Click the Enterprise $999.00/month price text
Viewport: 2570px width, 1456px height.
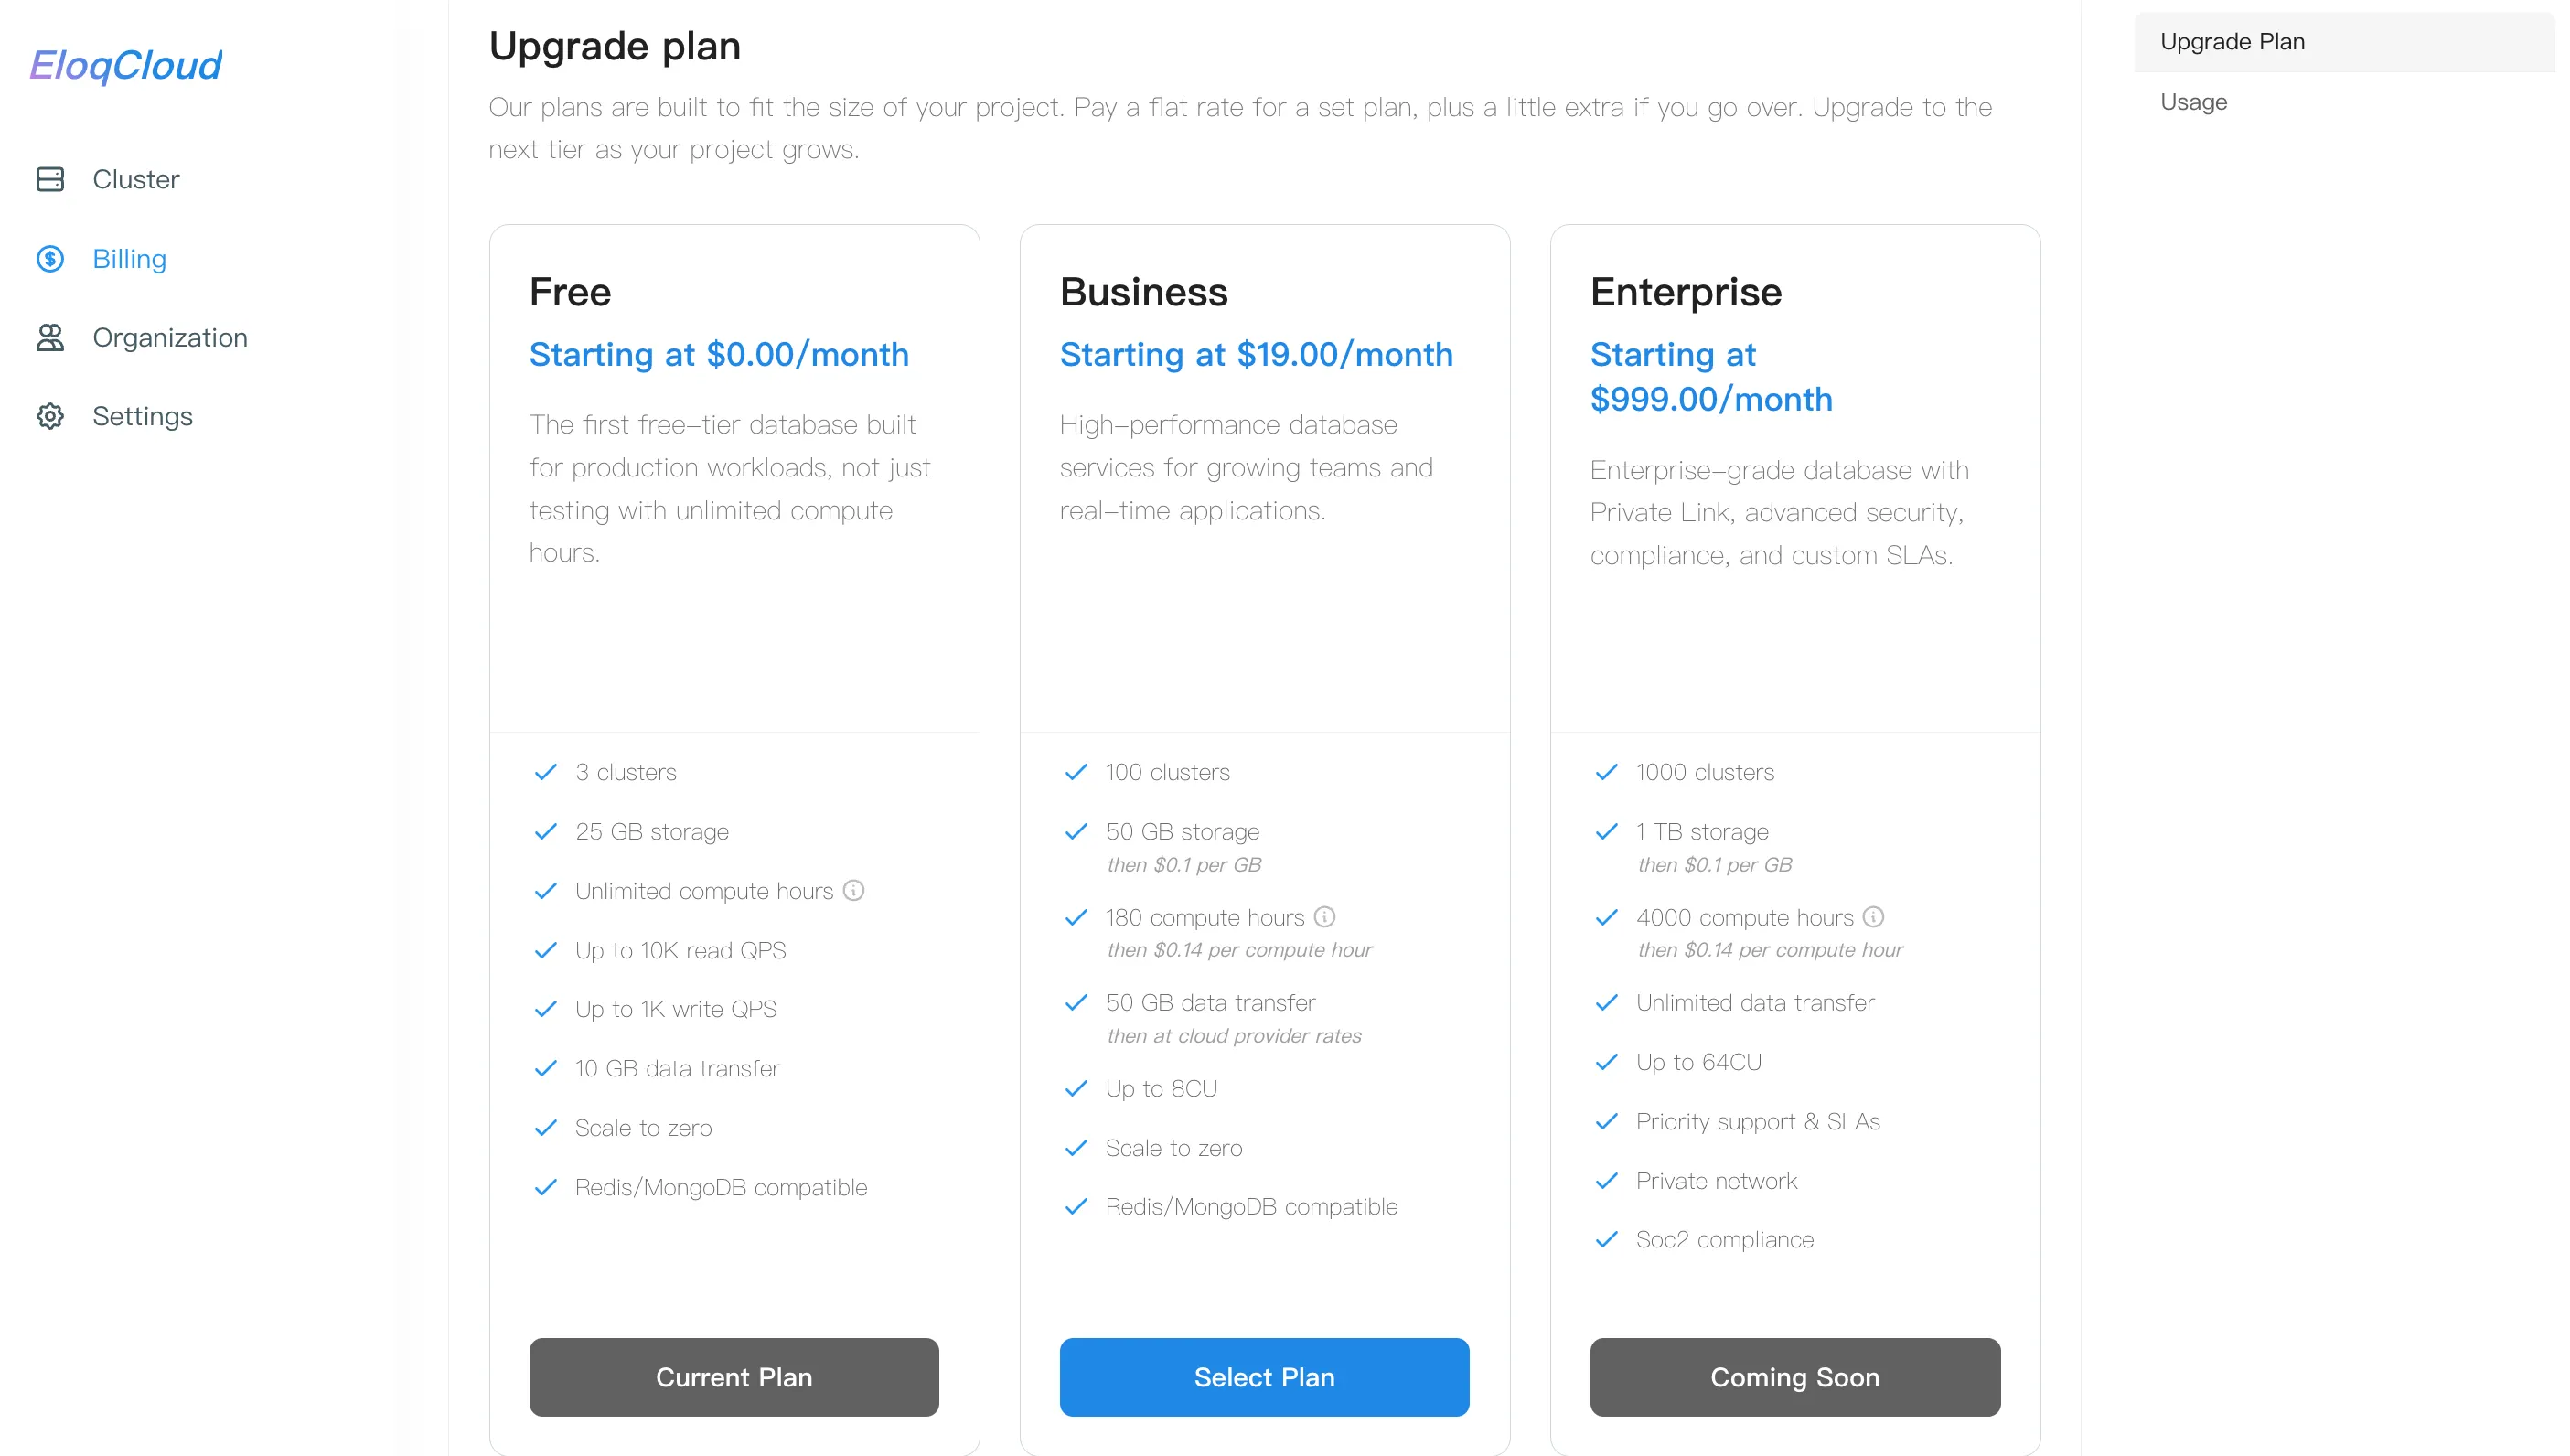click(x=1710, y=400)
